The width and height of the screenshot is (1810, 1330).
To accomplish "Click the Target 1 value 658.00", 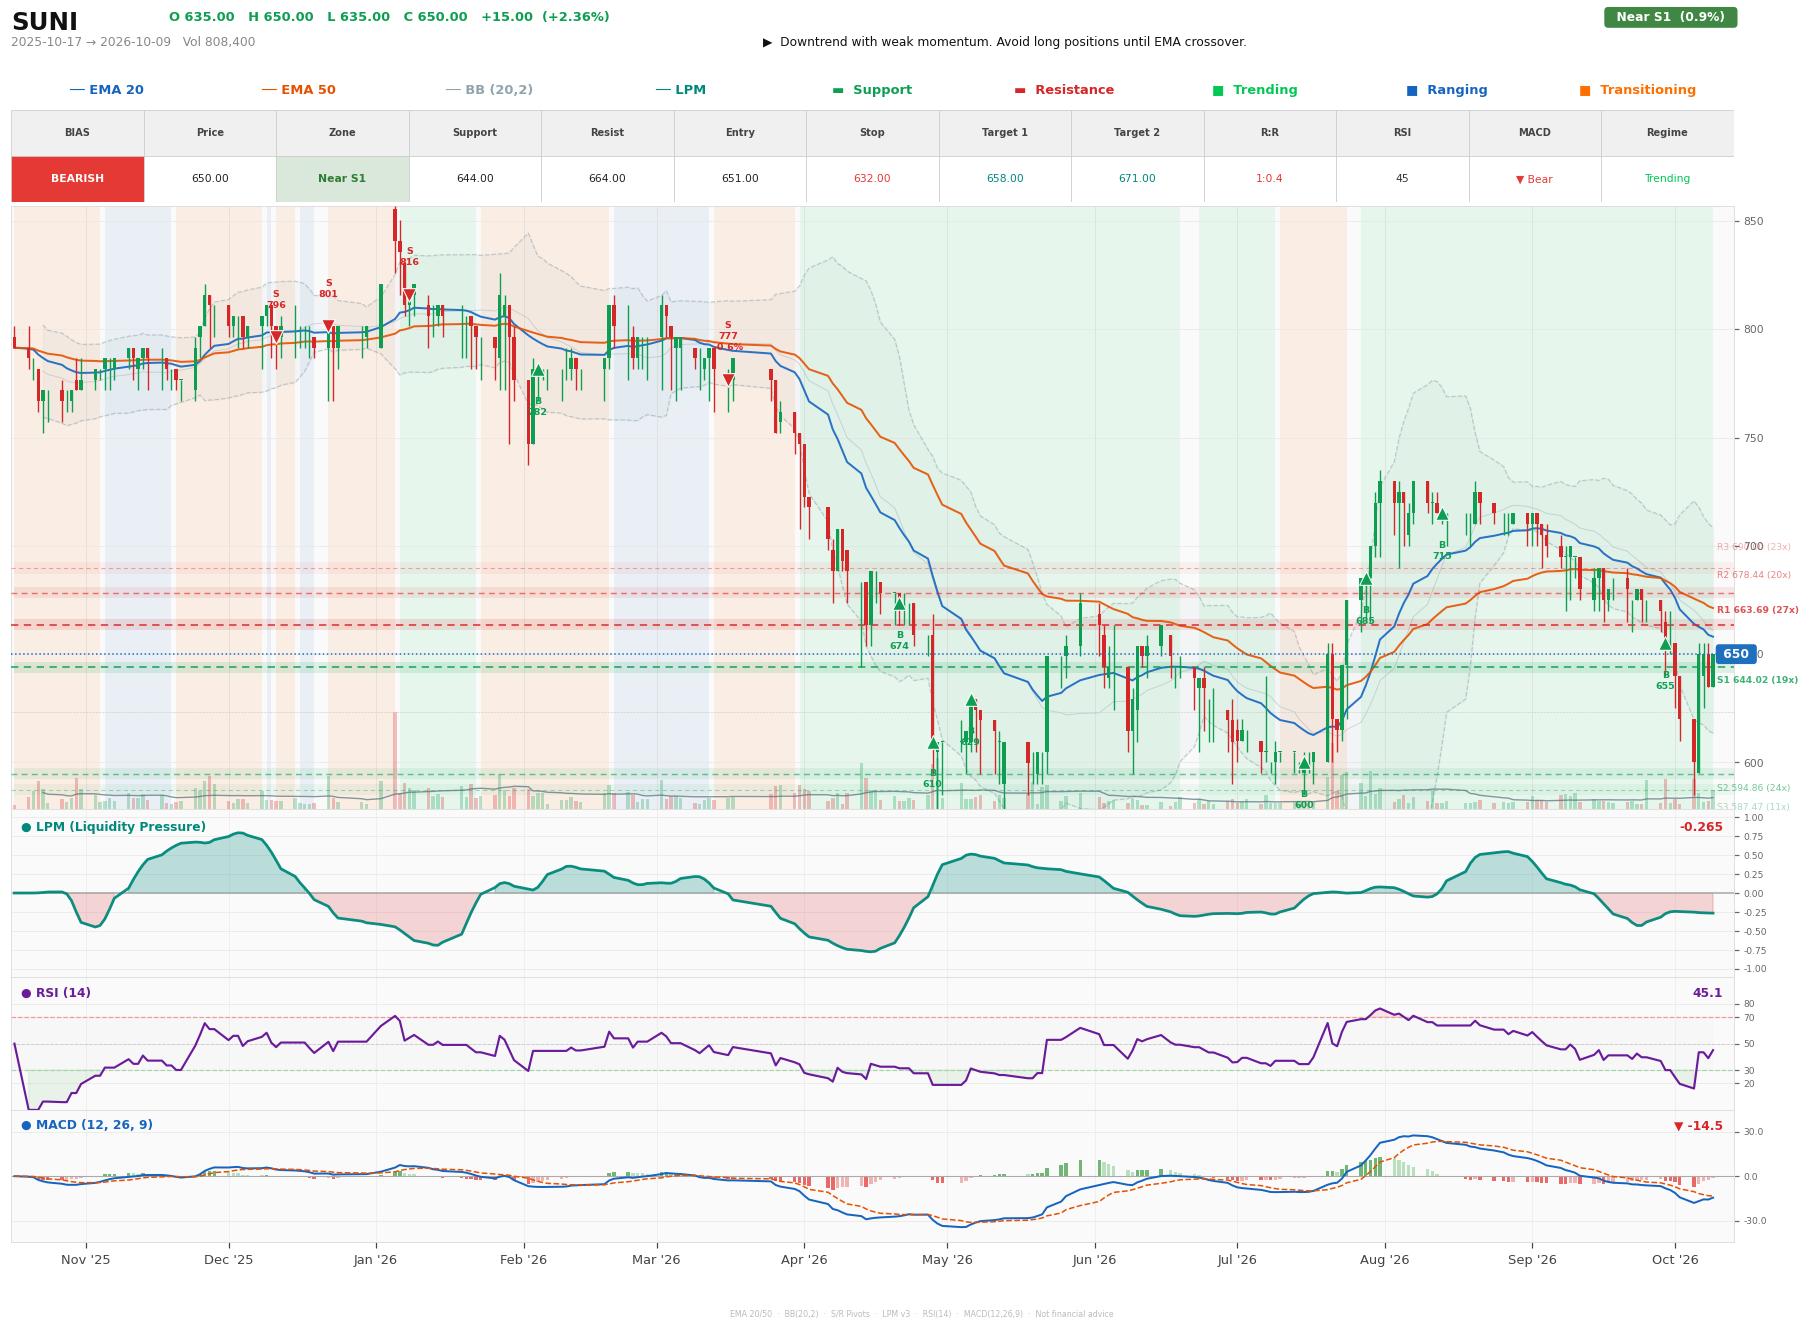I will 1005,179.
